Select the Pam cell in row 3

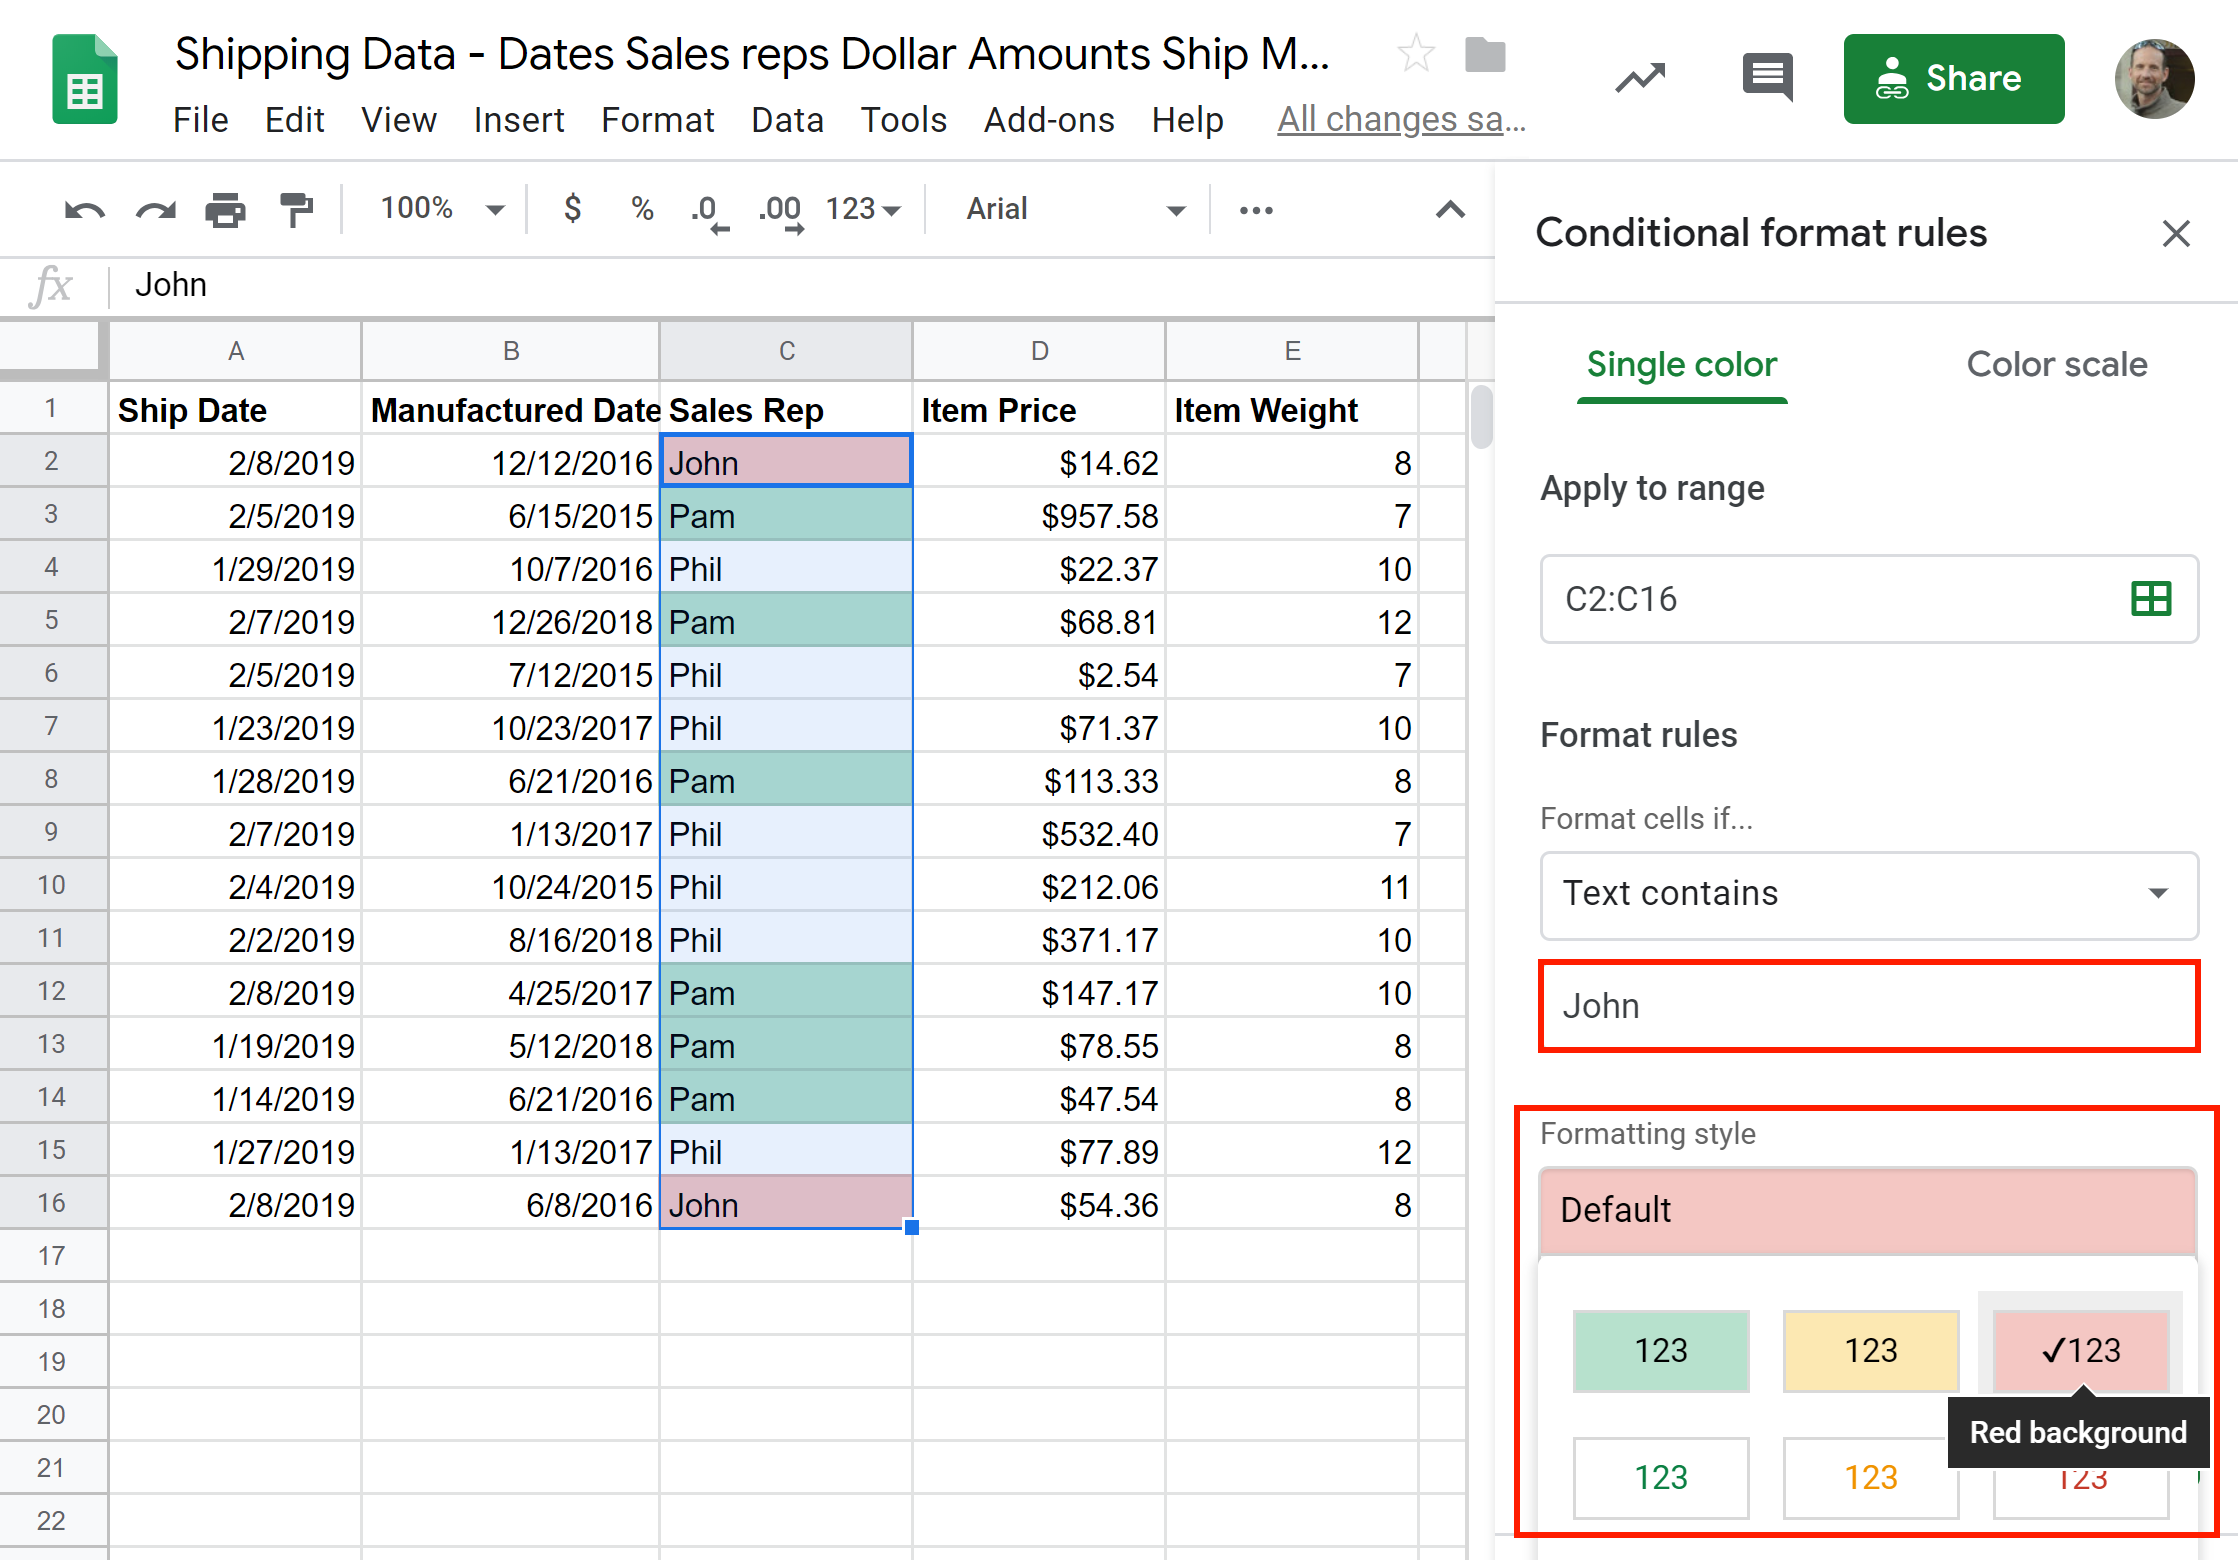point(786,516)
